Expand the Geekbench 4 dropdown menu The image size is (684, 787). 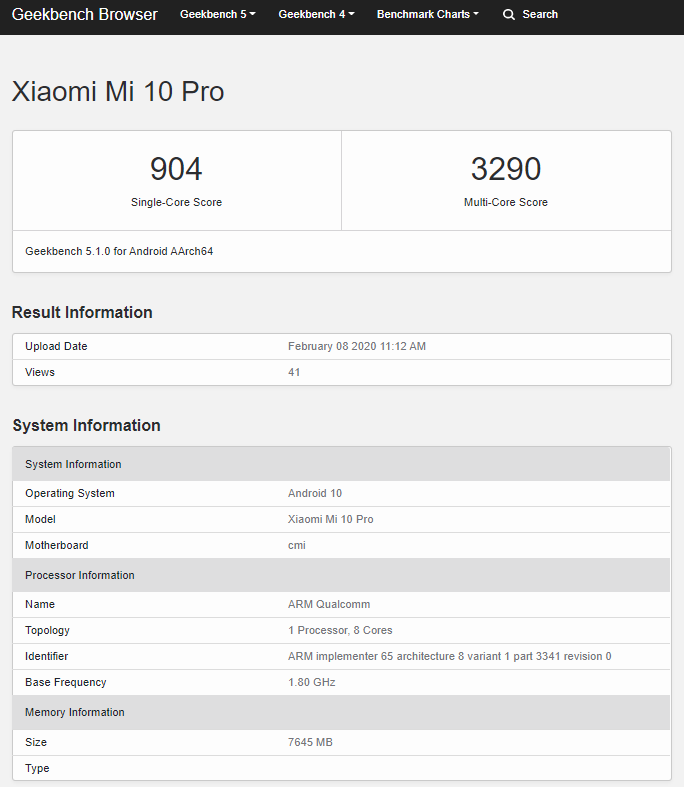316,15
